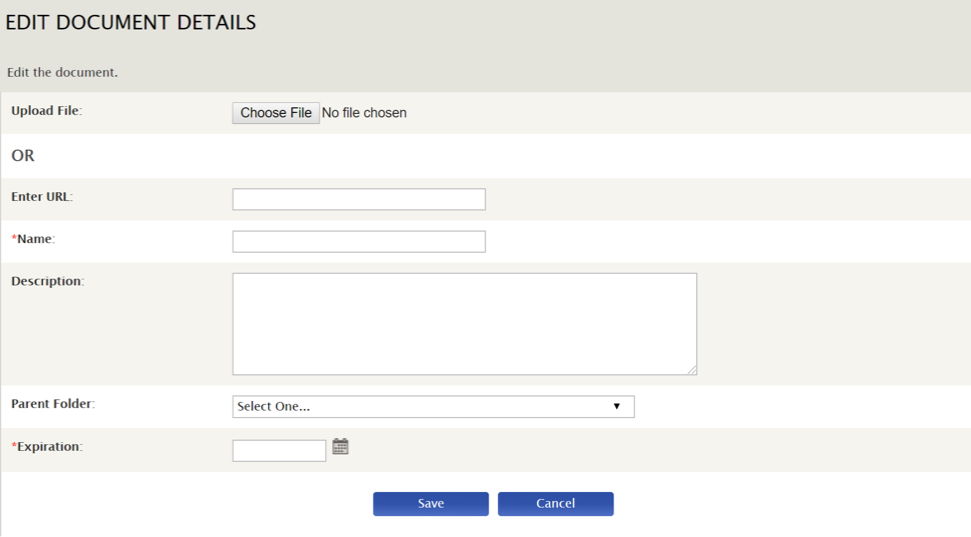Click the '*Expiration' required field label
Image resolution: width=971 pixels, height=537 pixels.
pyautogui.click(x=46, y=447)
